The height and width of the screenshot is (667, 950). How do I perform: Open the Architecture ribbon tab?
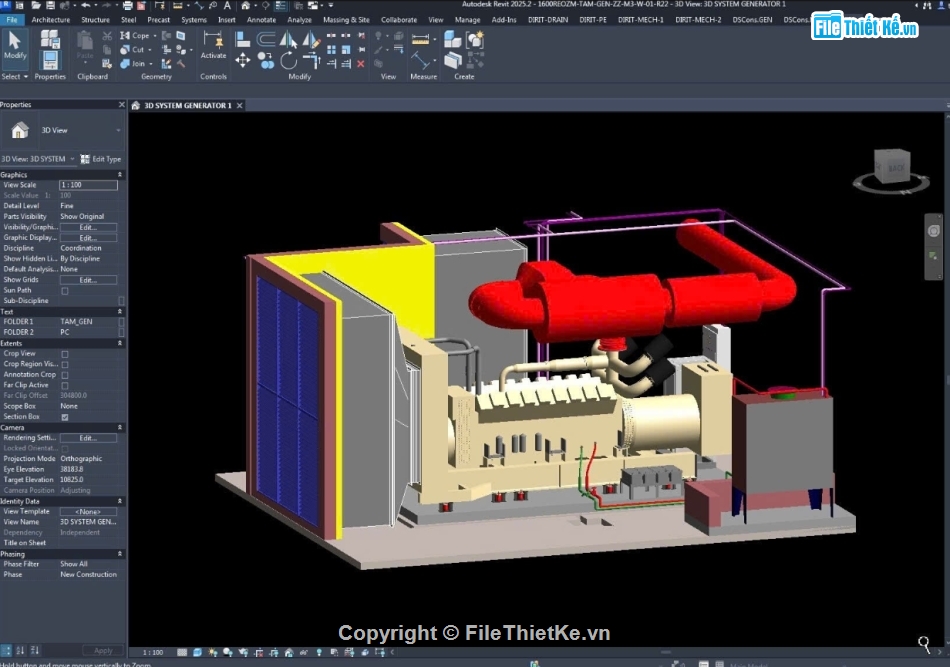click(x=51, y=19)
